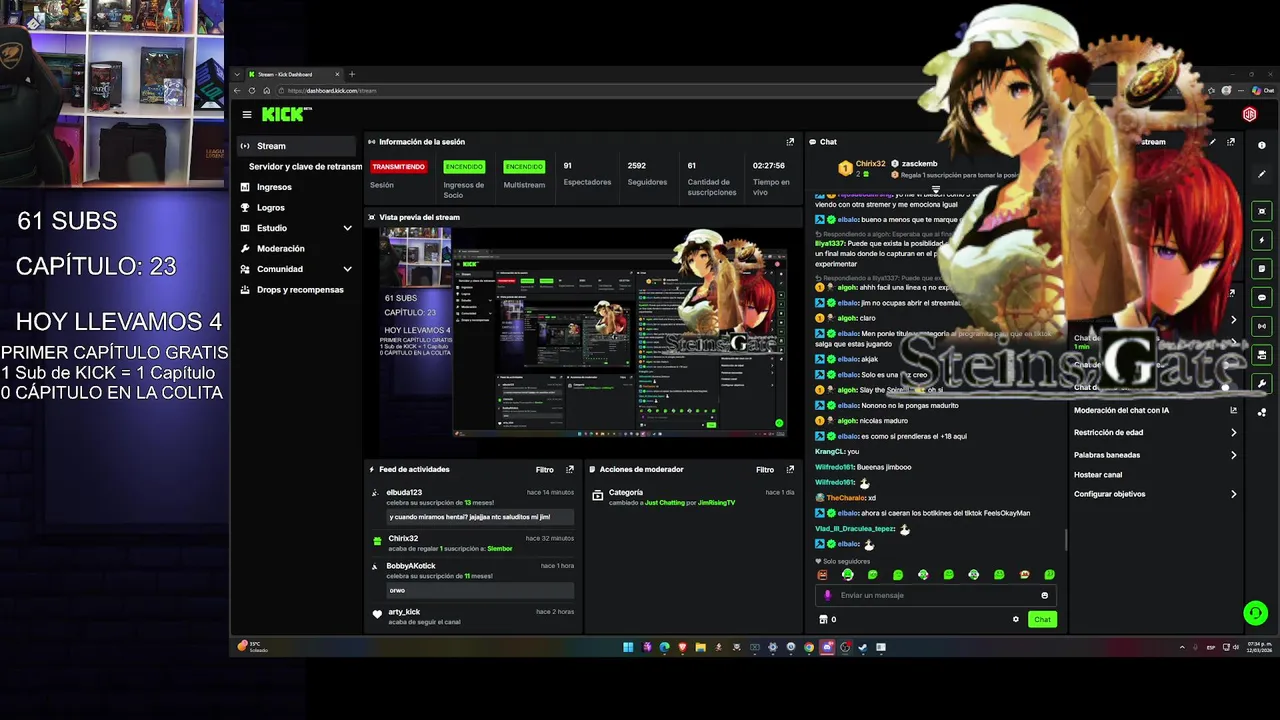Open File Explorer from the taskbar
Image resolution: width=1280 pixels, height=720 pixels.
pyautogui.click(x=700, y=647)
